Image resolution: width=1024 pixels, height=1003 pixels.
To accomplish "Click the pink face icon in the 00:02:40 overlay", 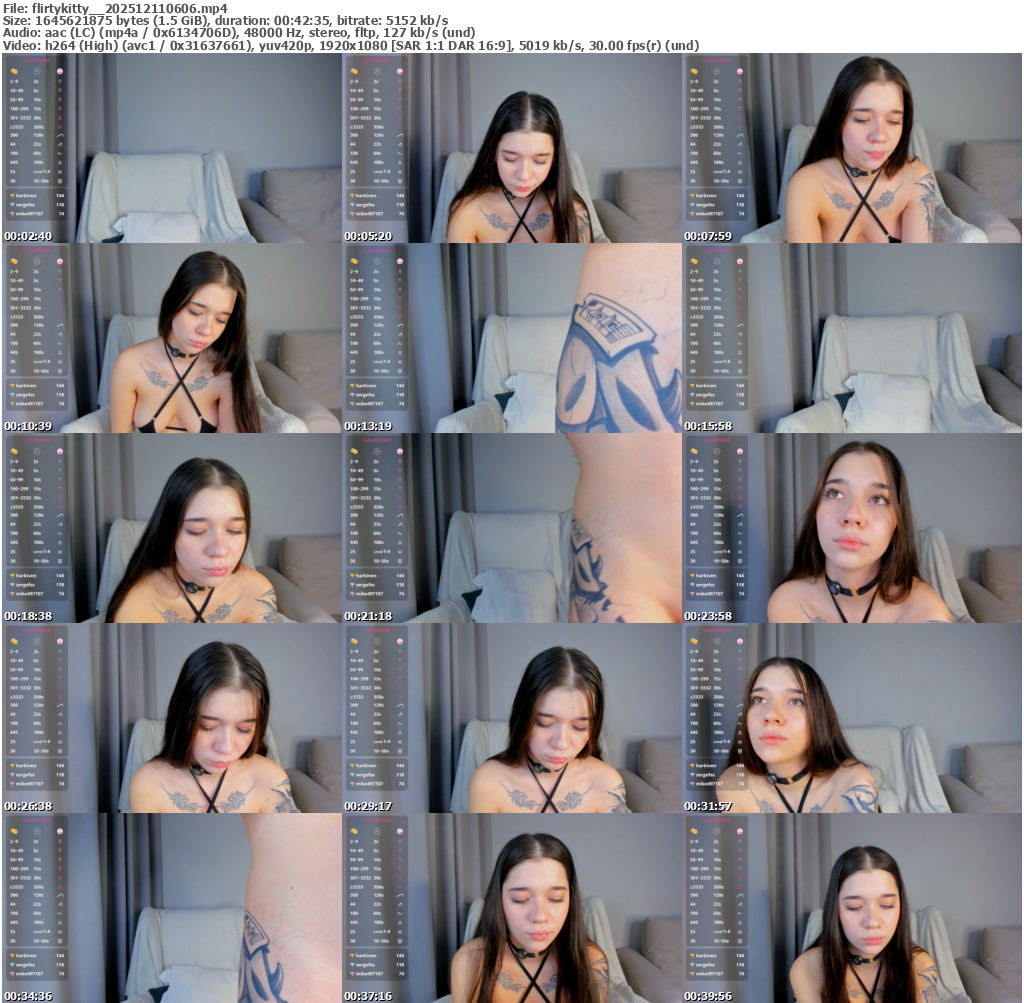I will (x=60, y=72).
